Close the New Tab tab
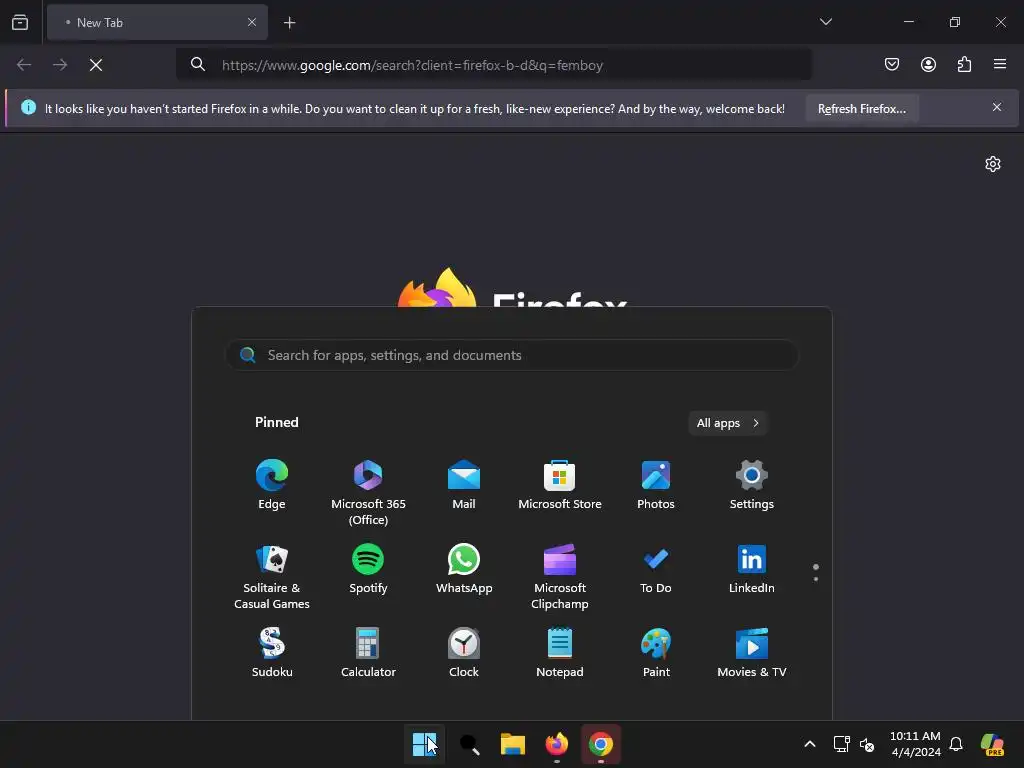 click(251, 22)
